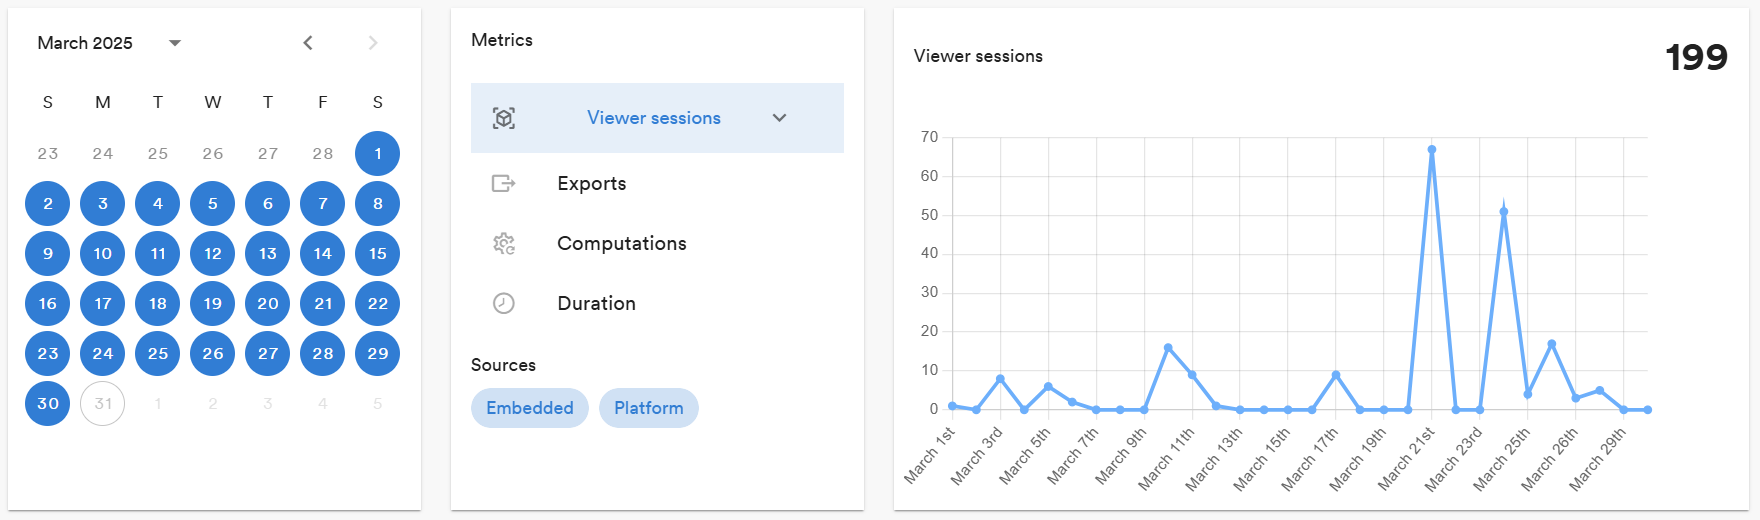Click the March 30 date circle
This screenshot has width=1760, height=520.
pyautogui.click(x=48, y=404)
